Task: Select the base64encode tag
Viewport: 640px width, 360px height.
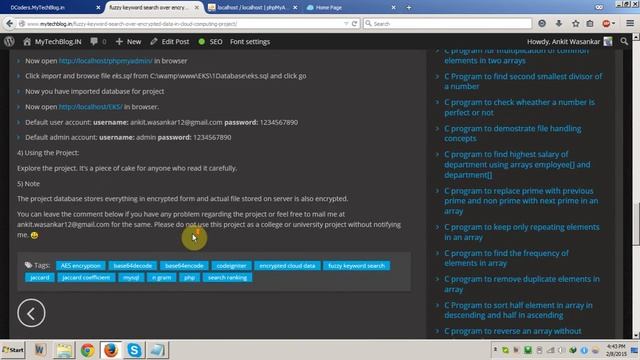Action: tap(184, 266)
